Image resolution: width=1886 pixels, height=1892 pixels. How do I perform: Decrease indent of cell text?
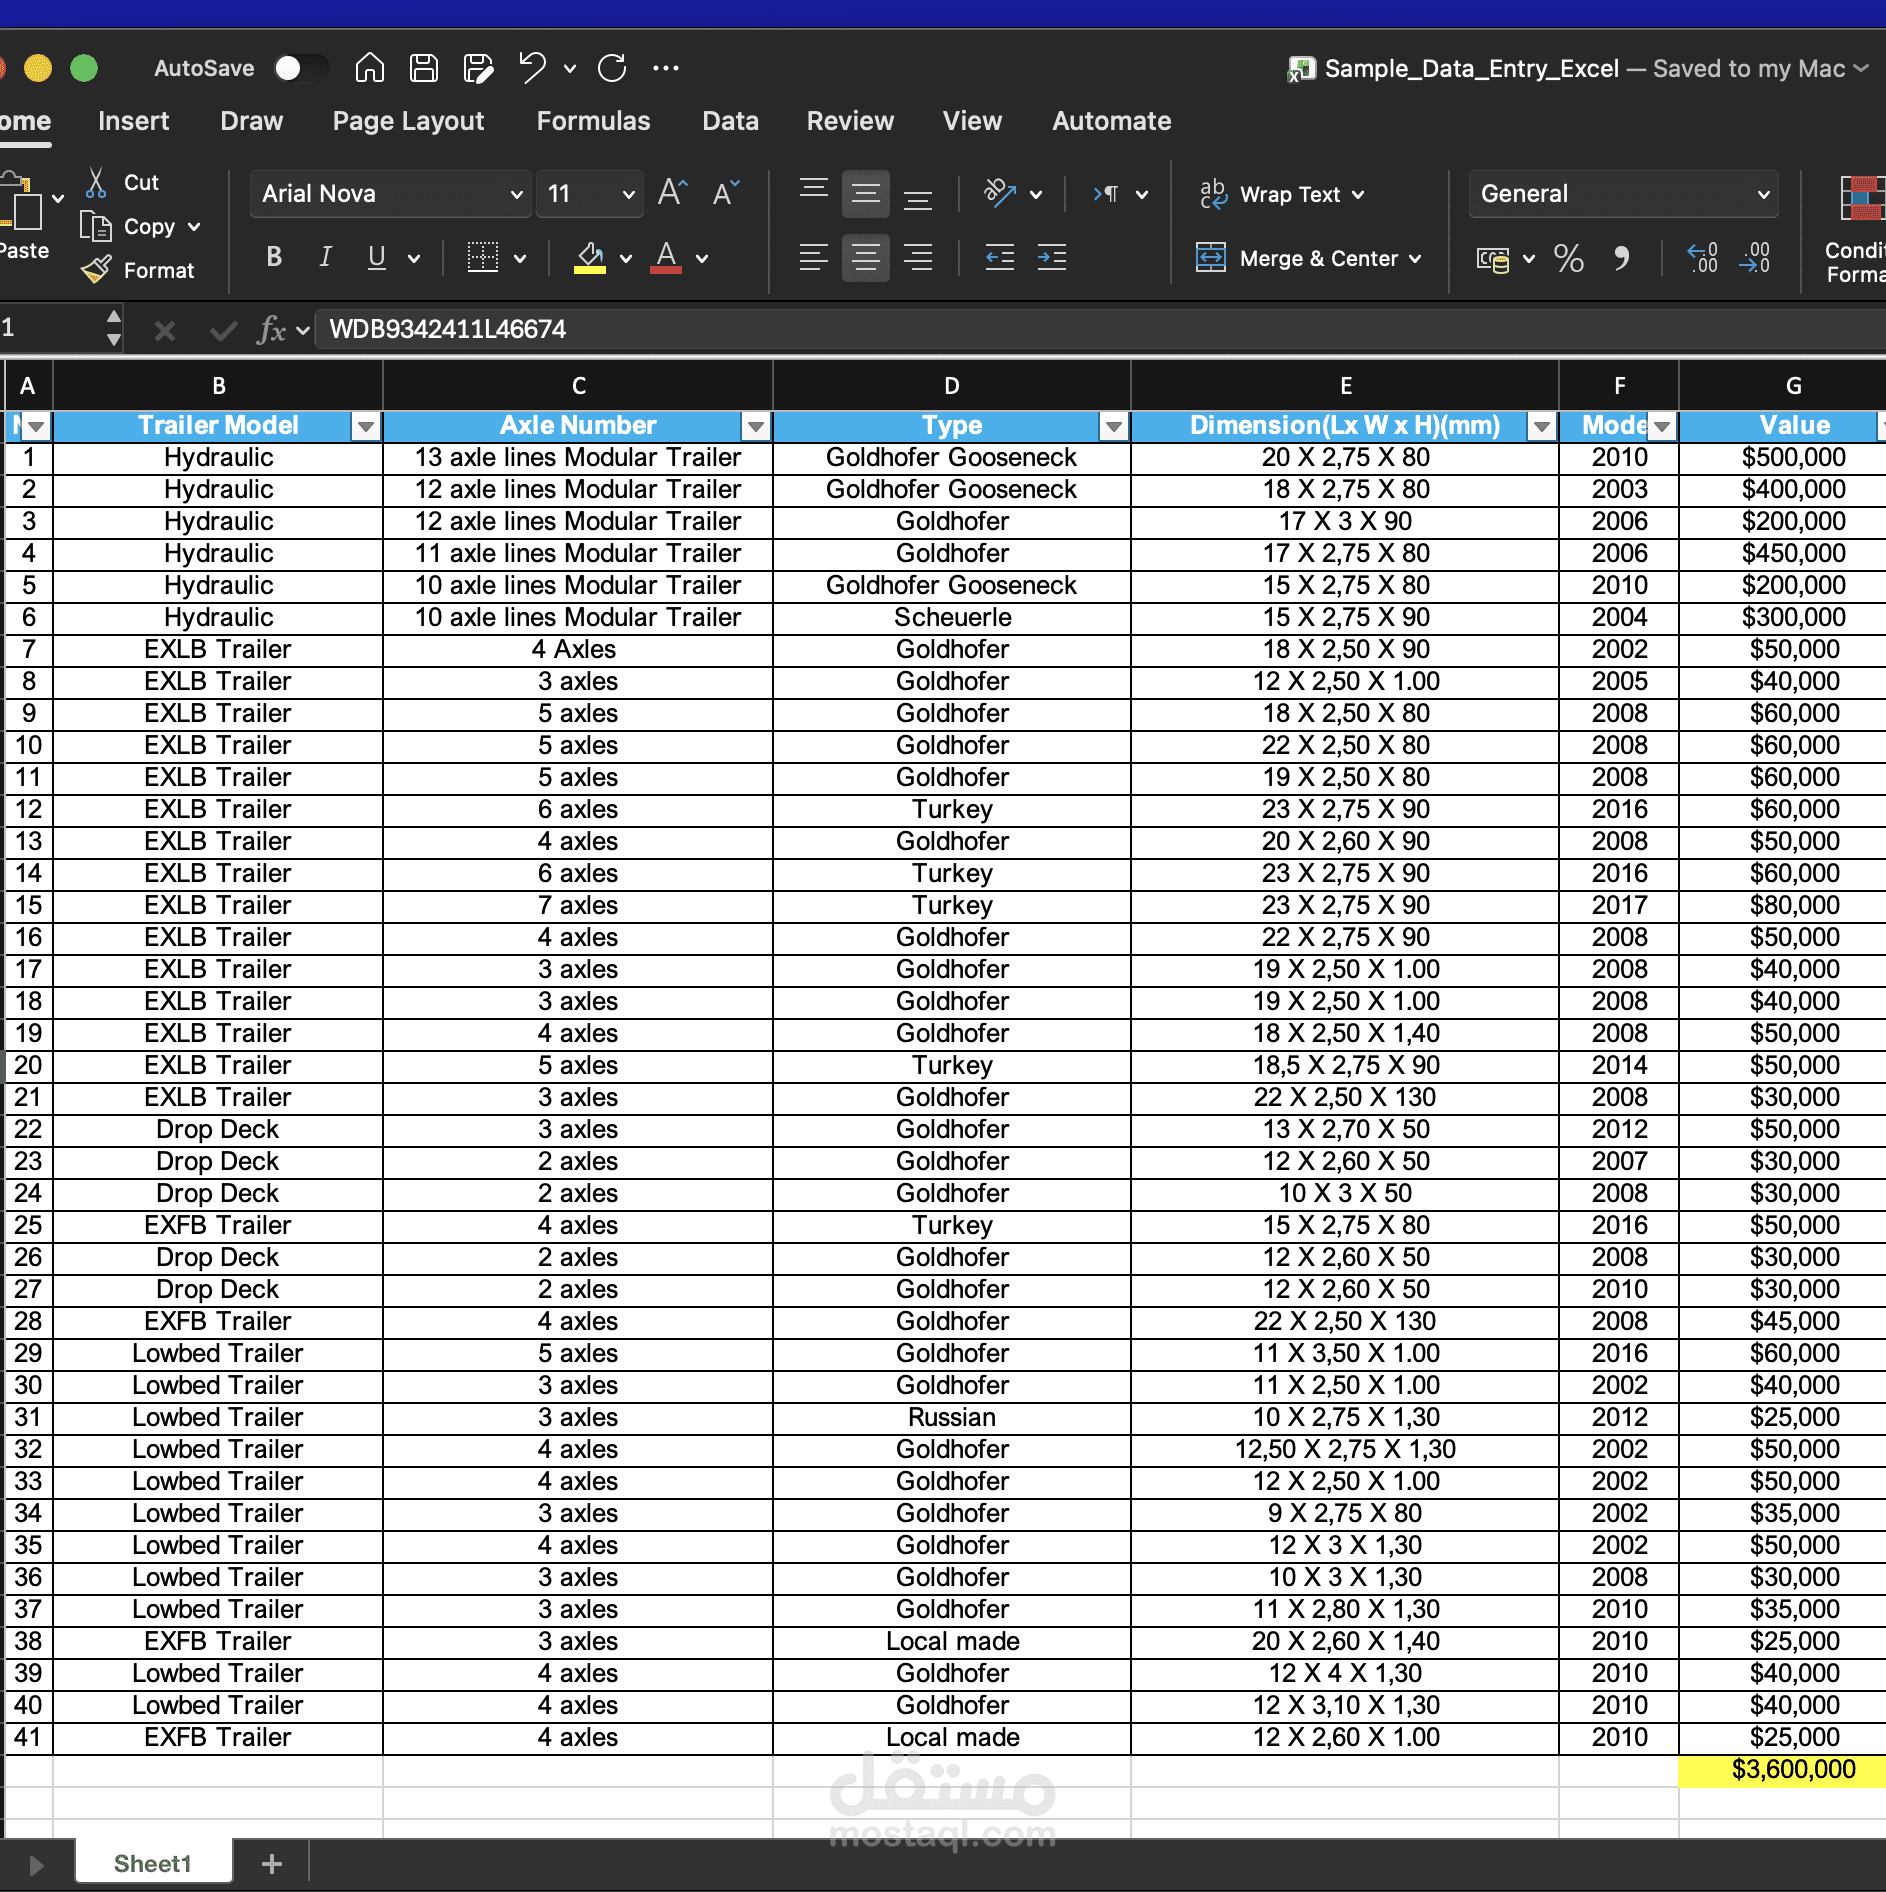(999, 258)
